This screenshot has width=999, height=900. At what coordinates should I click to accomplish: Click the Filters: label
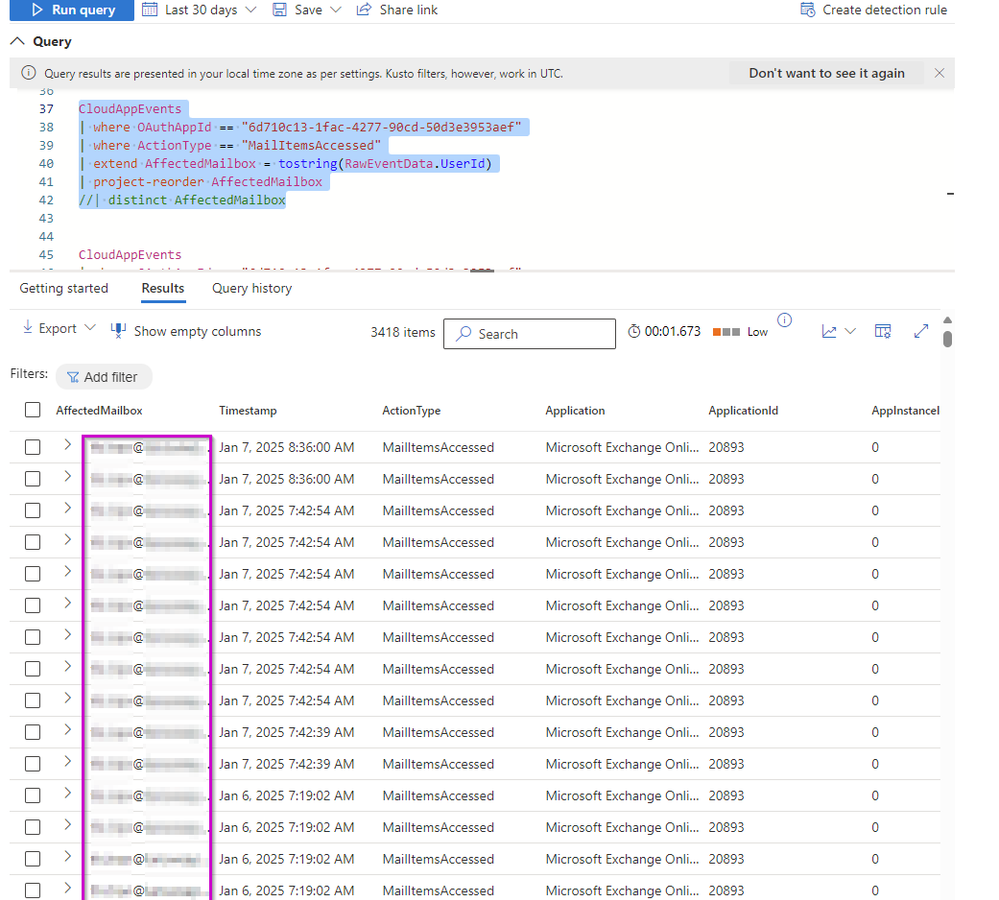click(29, 373)
